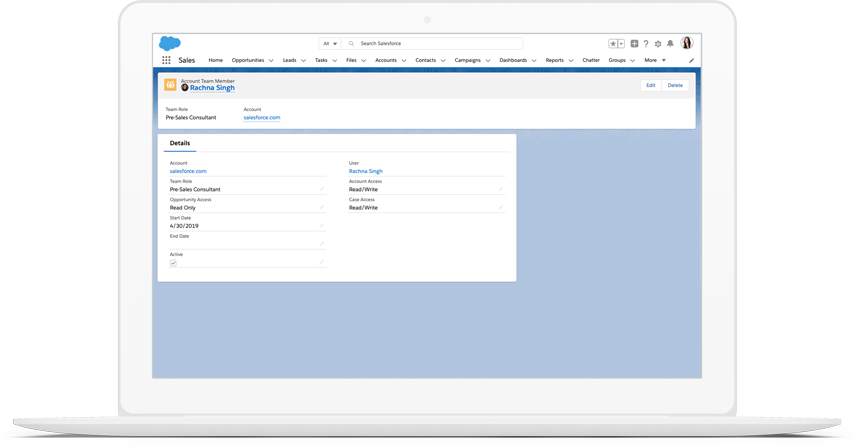Expand the Files tab chevron

tap(363, 61)
